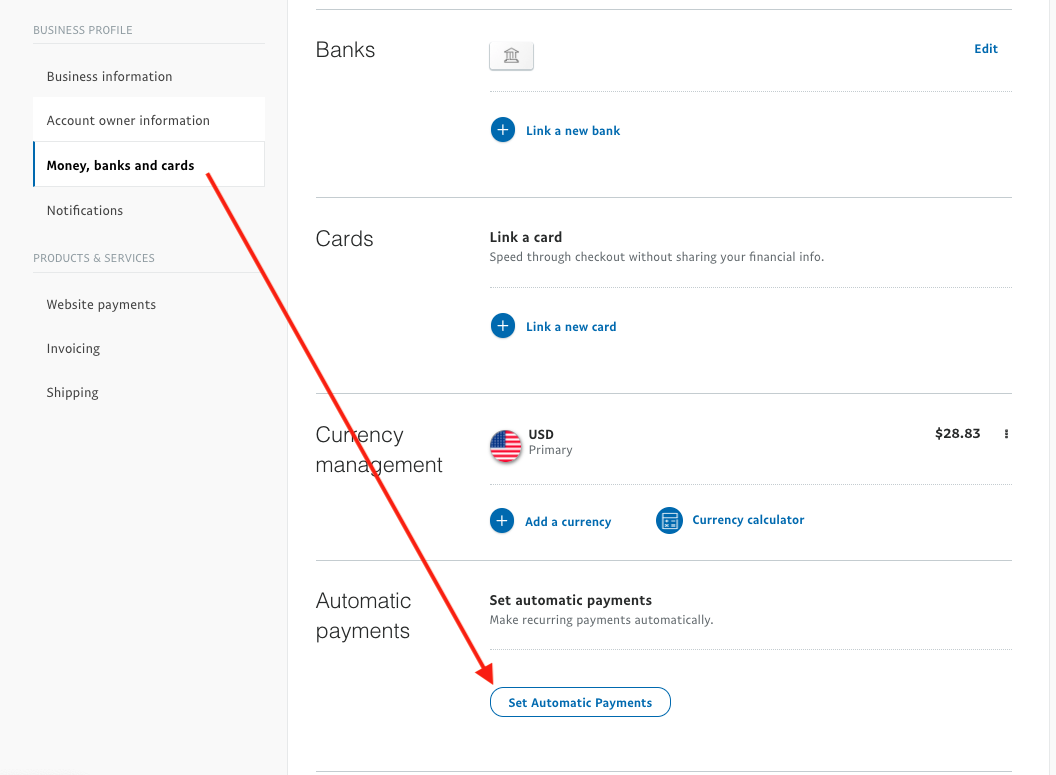The image size is (1056, 775).
Task: Click Link a new bank text
Action: [572, 131]
